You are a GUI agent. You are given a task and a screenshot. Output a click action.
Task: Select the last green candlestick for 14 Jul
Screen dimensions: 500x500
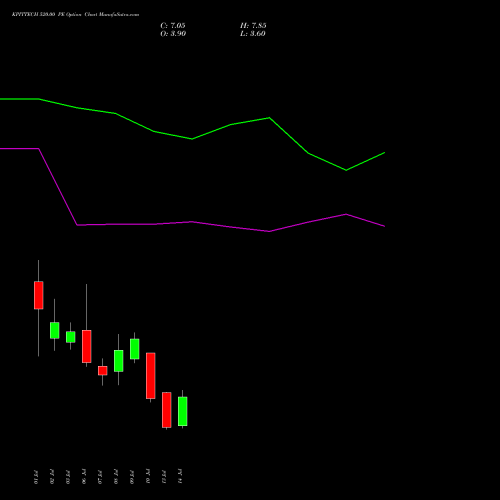pos(183,411)
